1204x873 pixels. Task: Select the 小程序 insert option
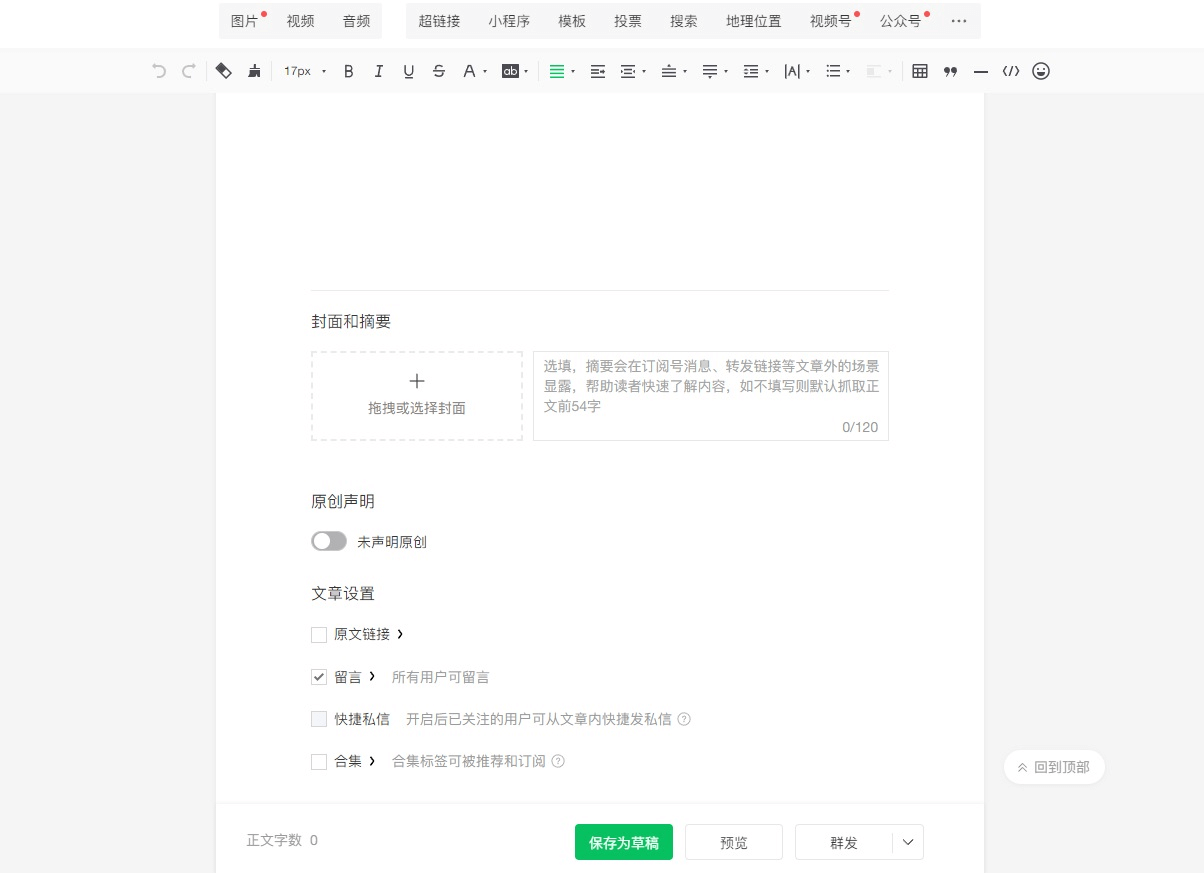pos(509,21)
